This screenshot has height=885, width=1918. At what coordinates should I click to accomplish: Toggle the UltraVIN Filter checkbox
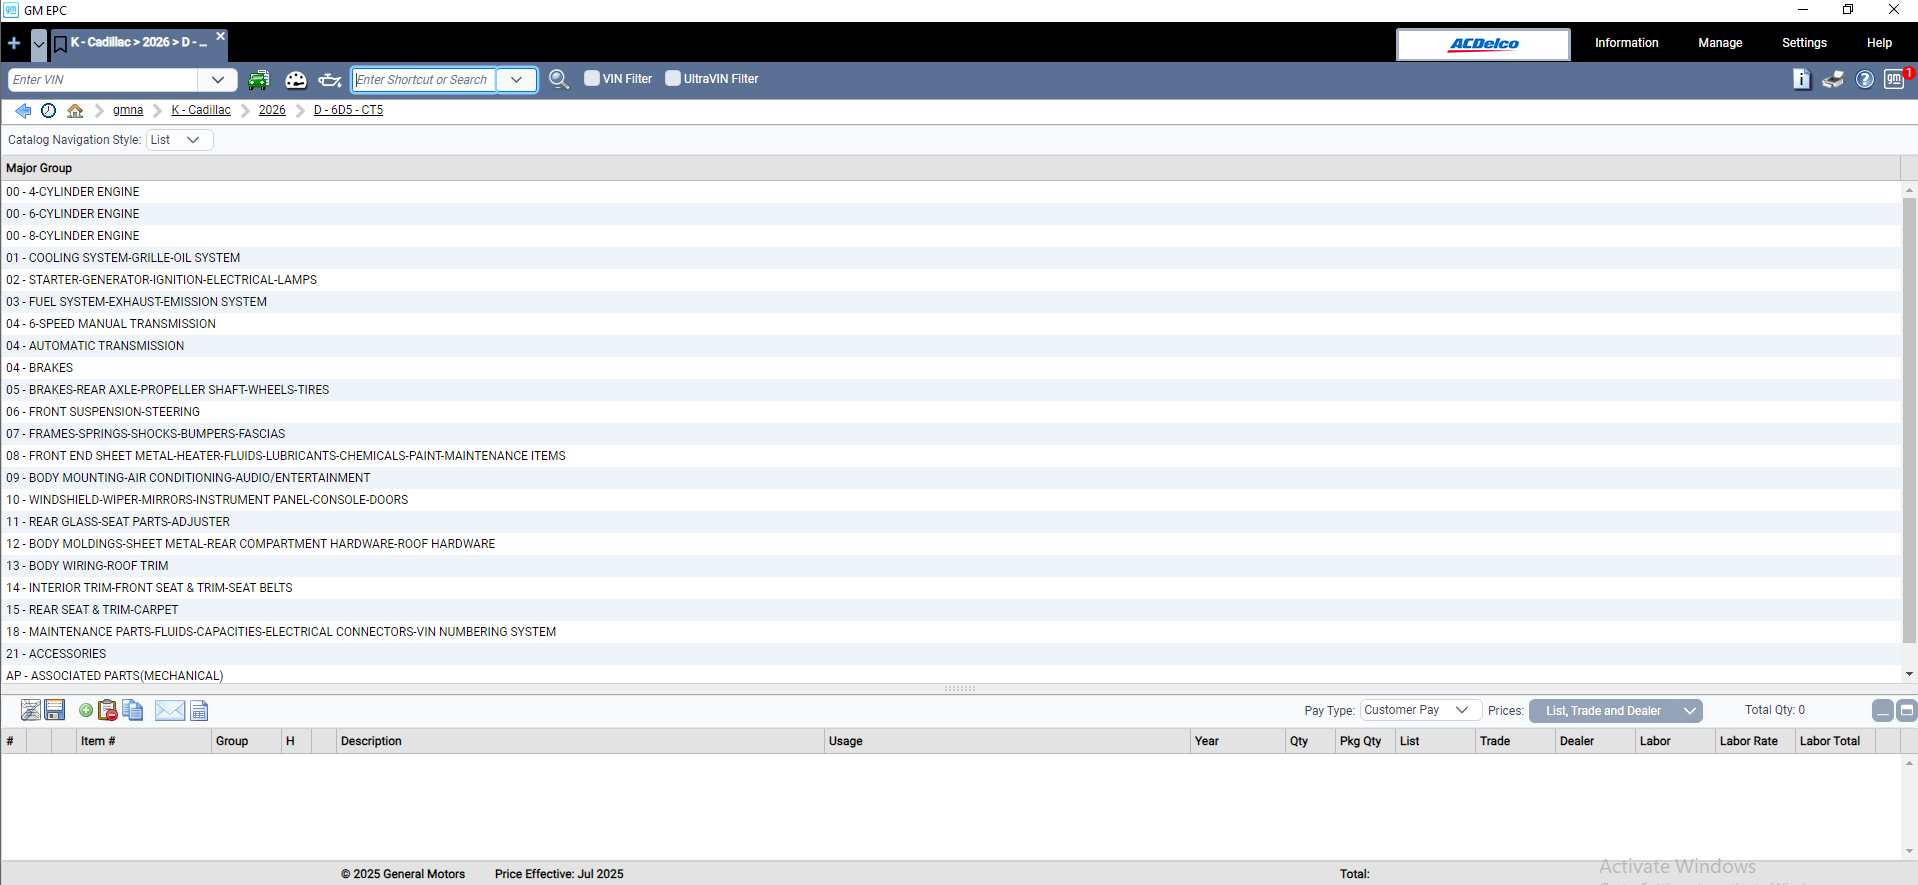[673, 78]
